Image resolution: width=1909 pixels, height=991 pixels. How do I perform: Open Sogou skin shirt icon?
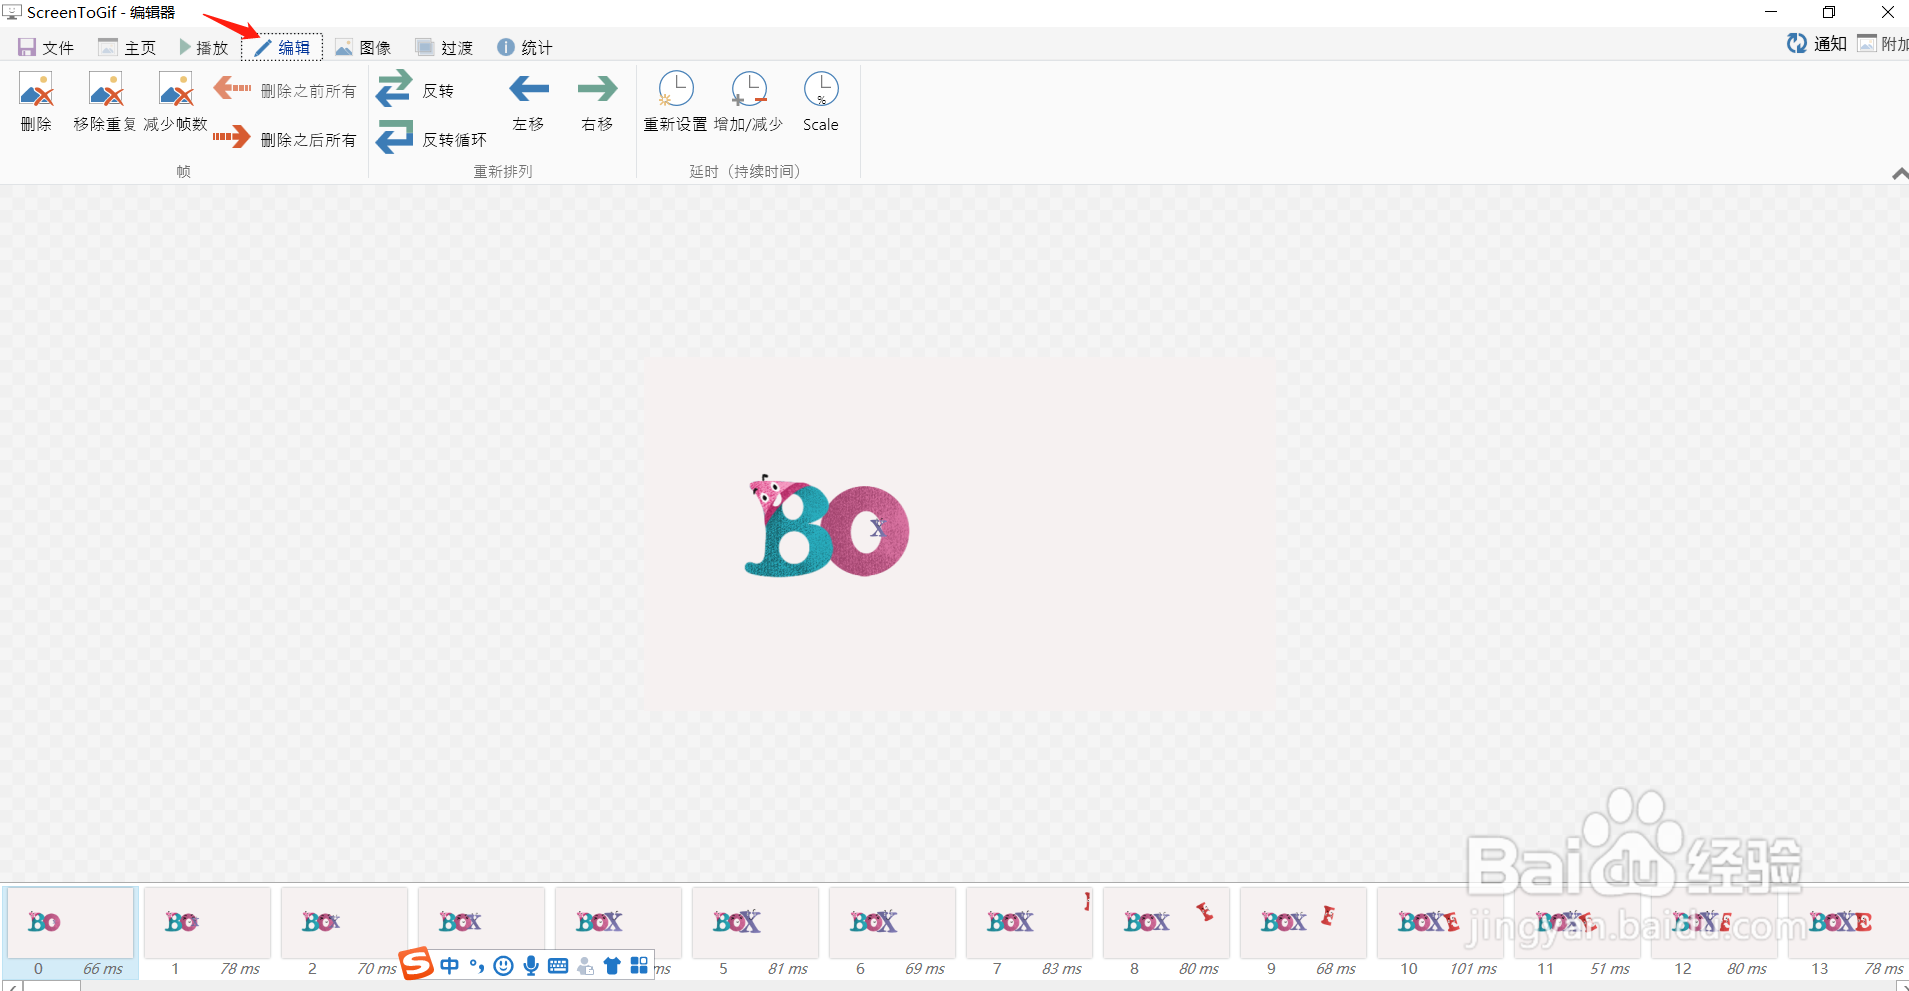pyautogui.click(x=612, y=965)
